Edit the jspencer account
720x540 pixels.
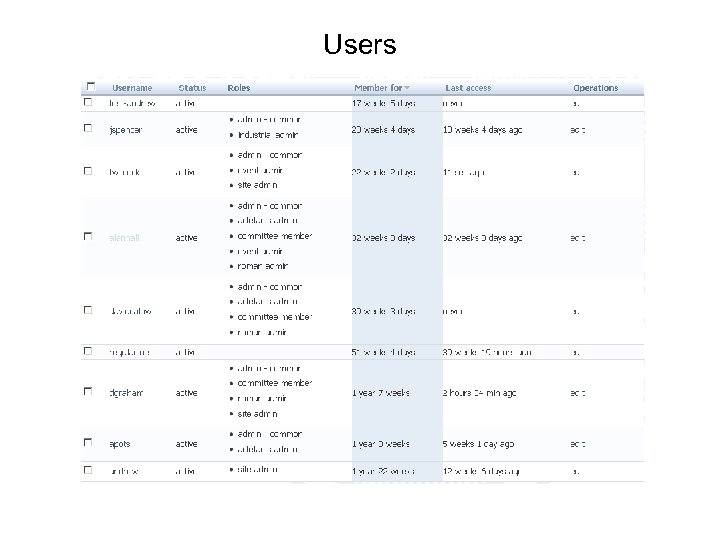point(577,128)
